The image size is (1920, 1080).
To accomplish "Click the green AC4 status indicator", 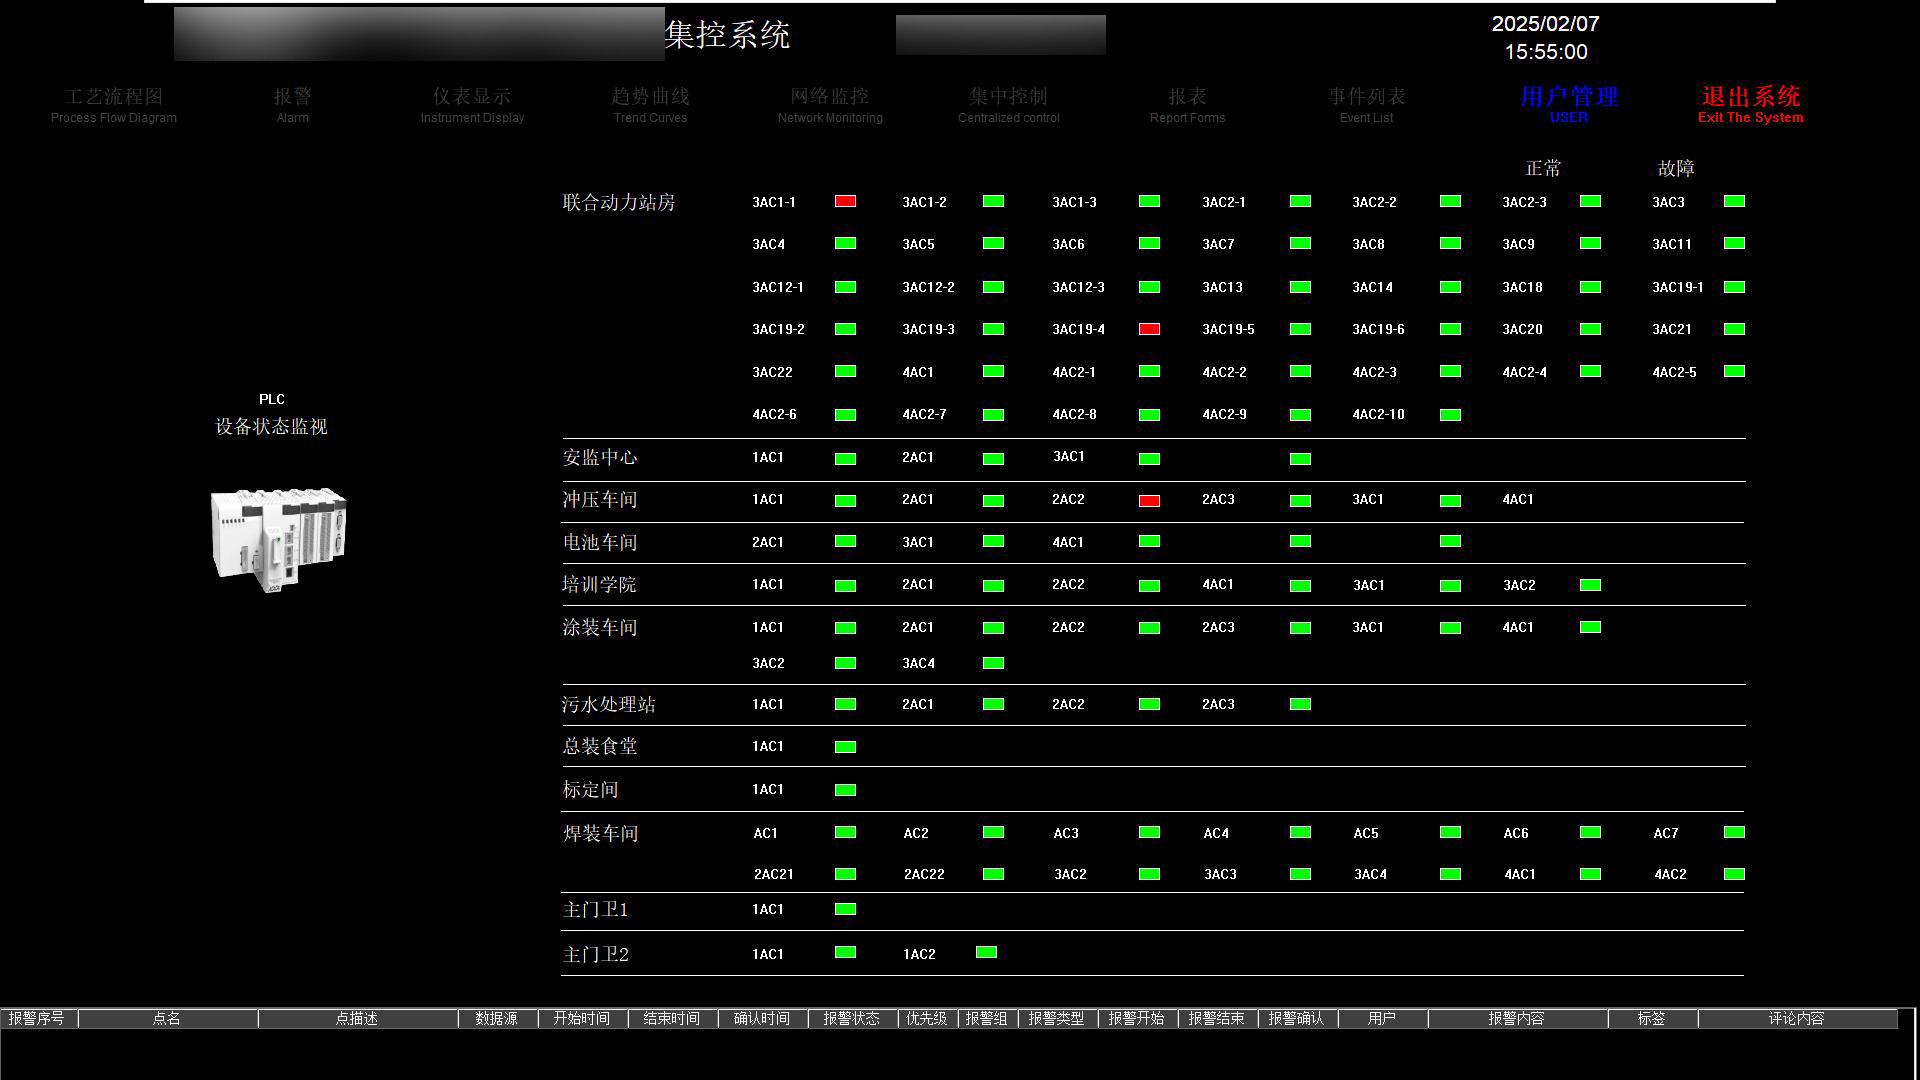I will coord(1300,832).
